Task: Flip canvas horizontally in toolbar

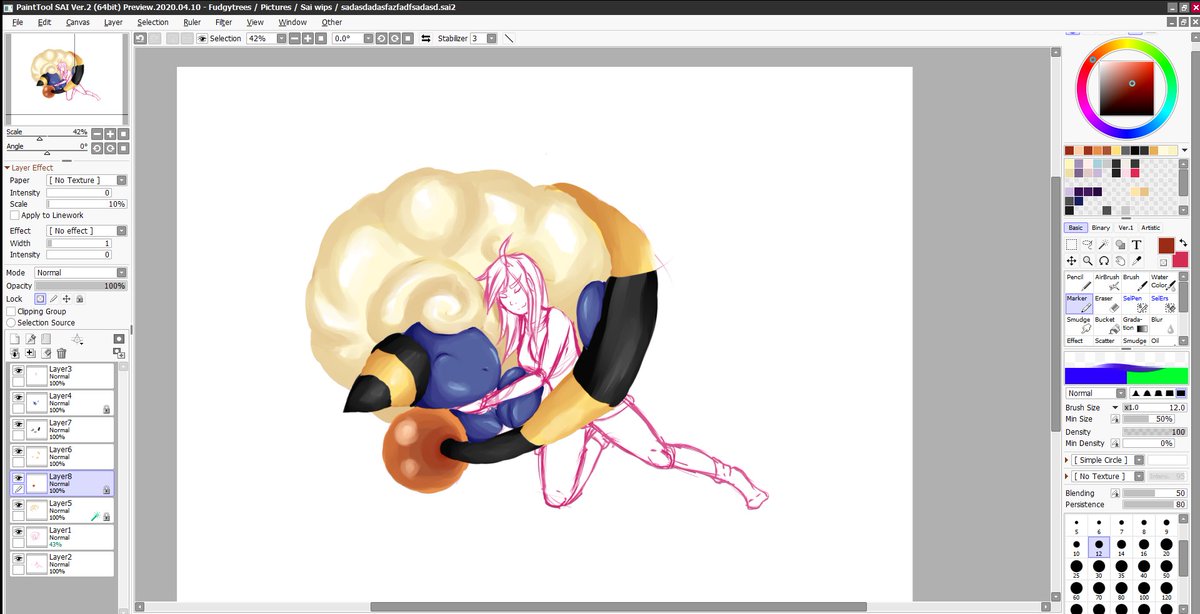Action: click(427, 38)
